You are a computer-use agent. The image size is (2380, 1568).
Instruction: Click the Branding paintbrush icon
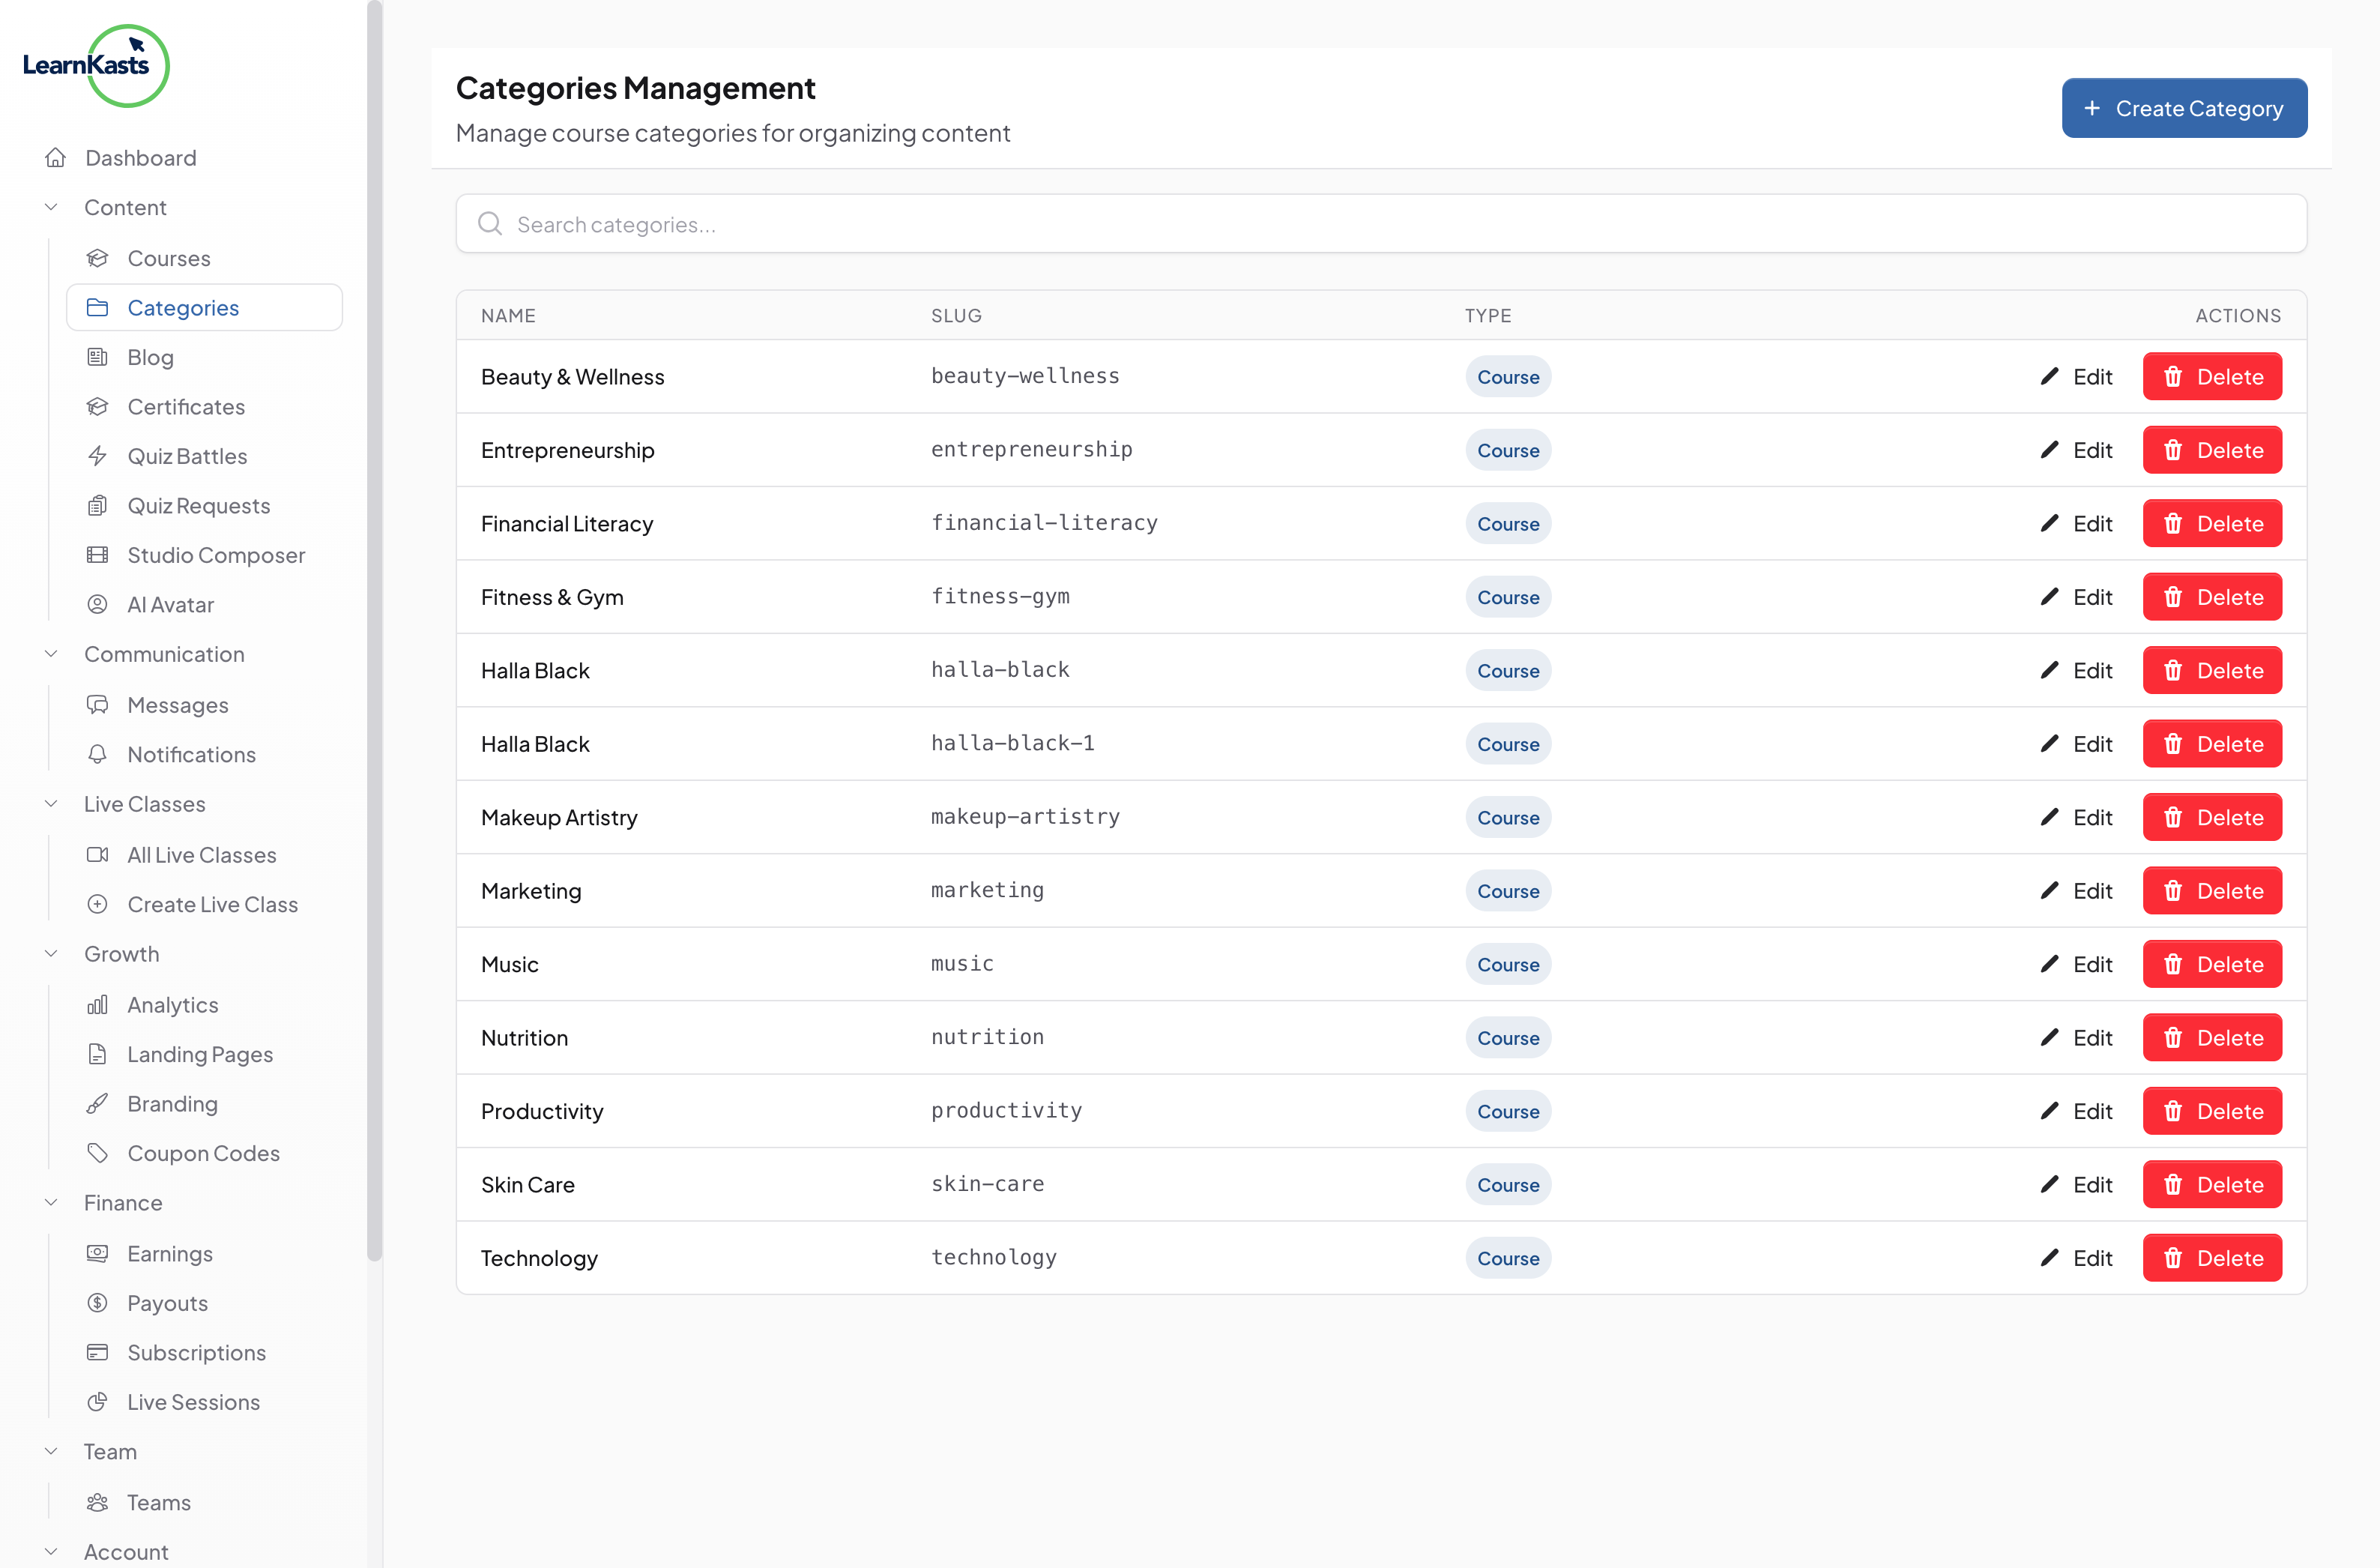(x=97, y=1104)
